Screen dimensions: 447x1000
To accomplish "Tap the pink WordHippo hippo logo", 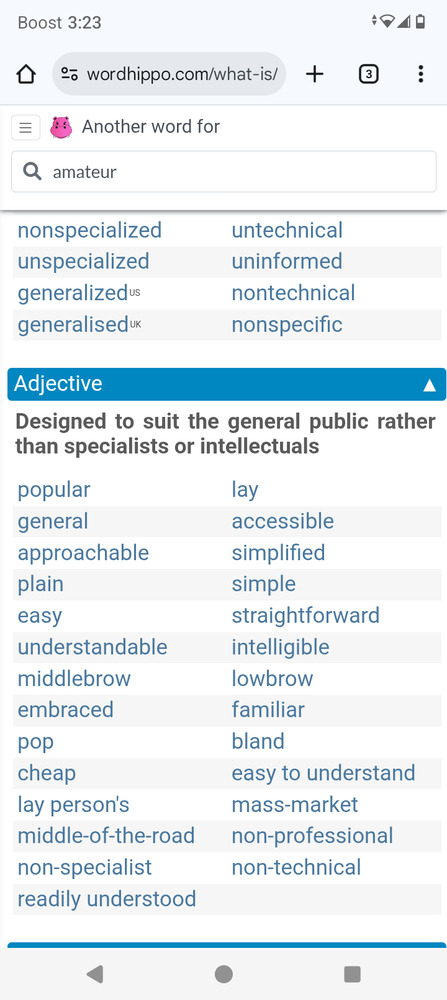I will pos(62,128).
